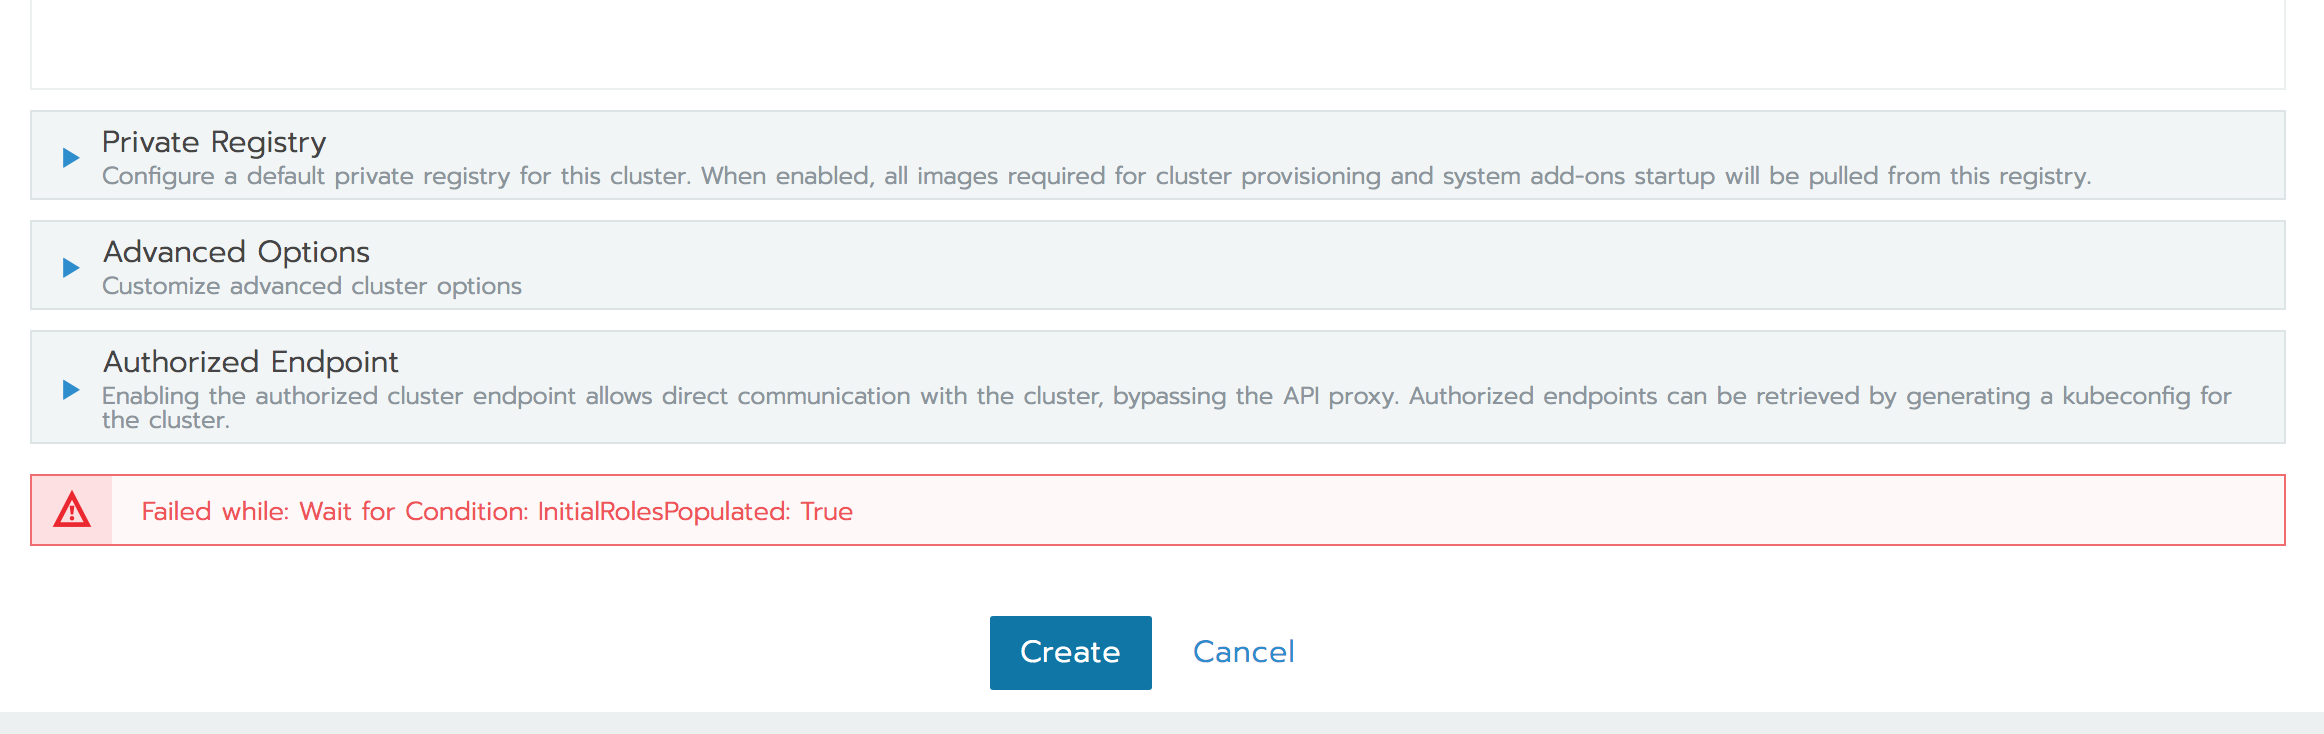This screenshot has width=2324, height=734.
Task: Click the Customize advanced cluster options text
Action: point(310,285)
